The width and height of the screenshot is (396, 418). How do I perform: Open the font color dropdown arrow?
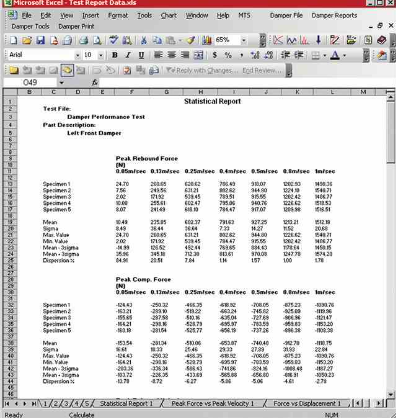tap(344, 55)
